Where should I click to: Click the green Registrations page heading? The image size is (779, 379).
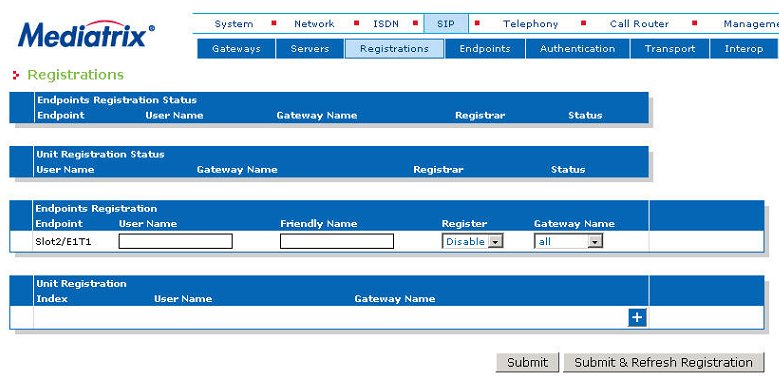75,75
